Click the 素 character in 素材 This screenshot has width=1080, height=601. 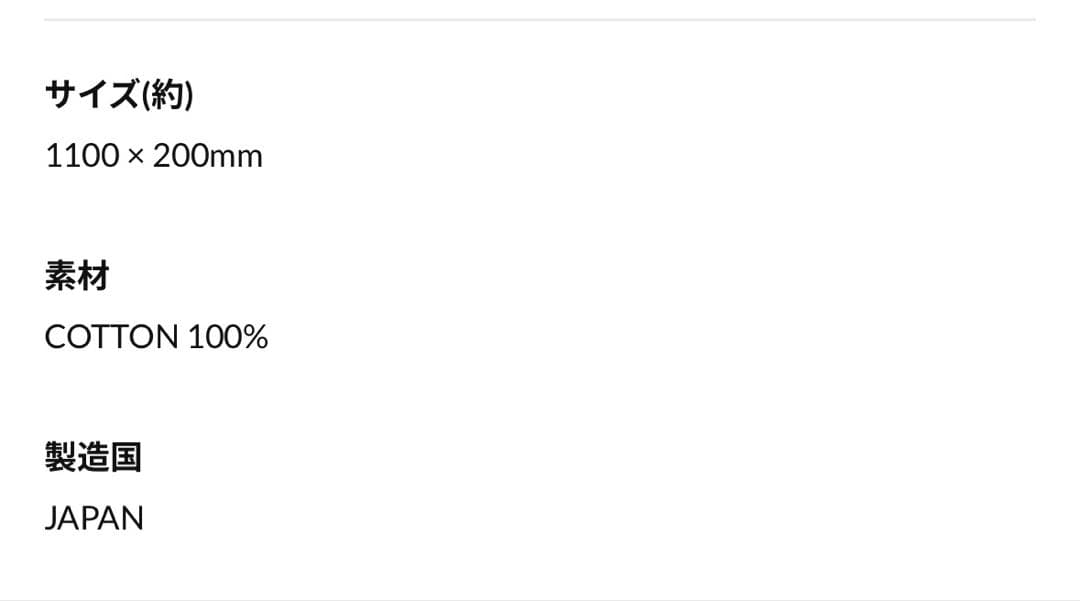coord(61,276)
